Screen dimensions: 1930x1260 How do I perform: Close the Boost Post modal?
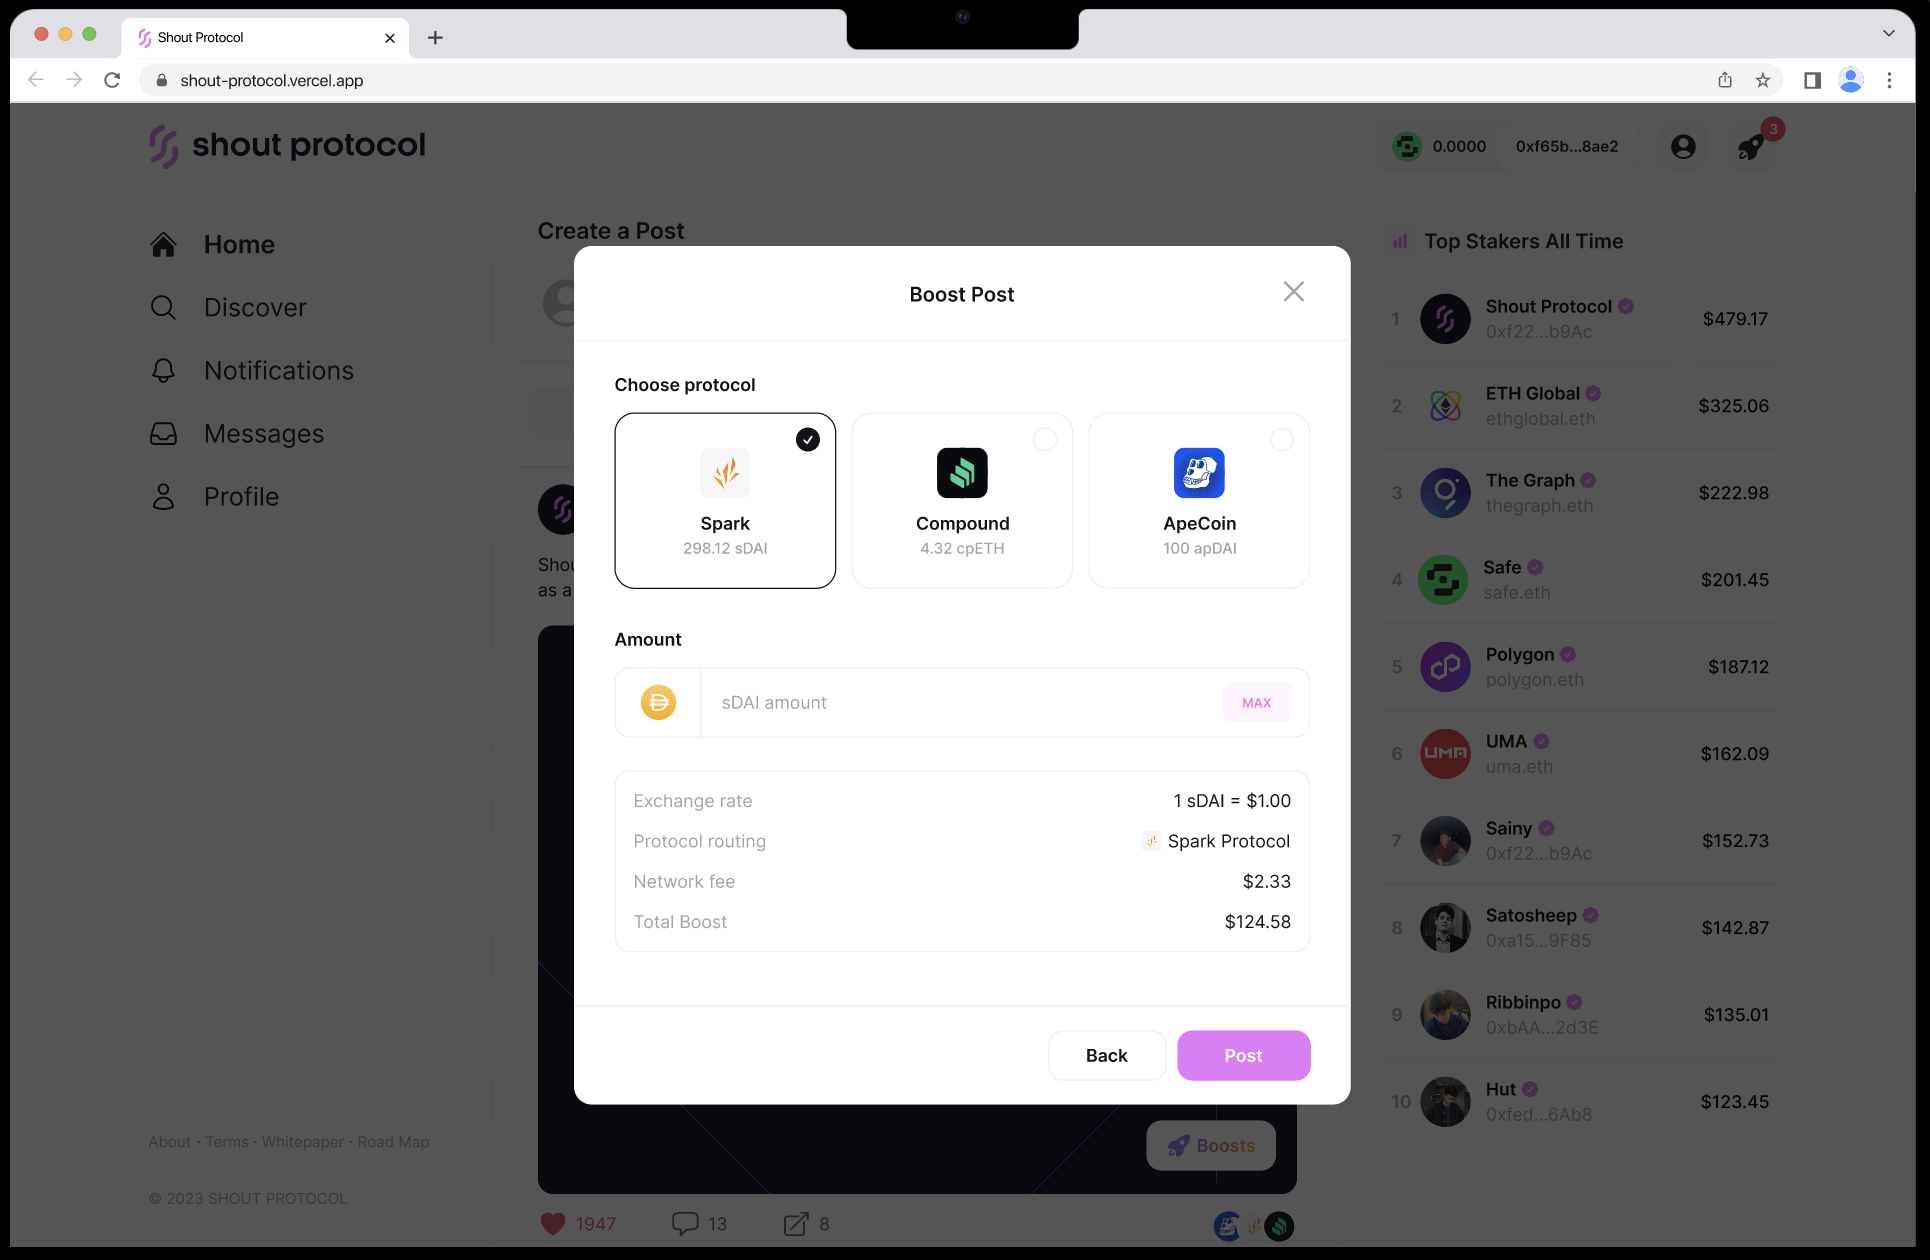coord(1293,291)
